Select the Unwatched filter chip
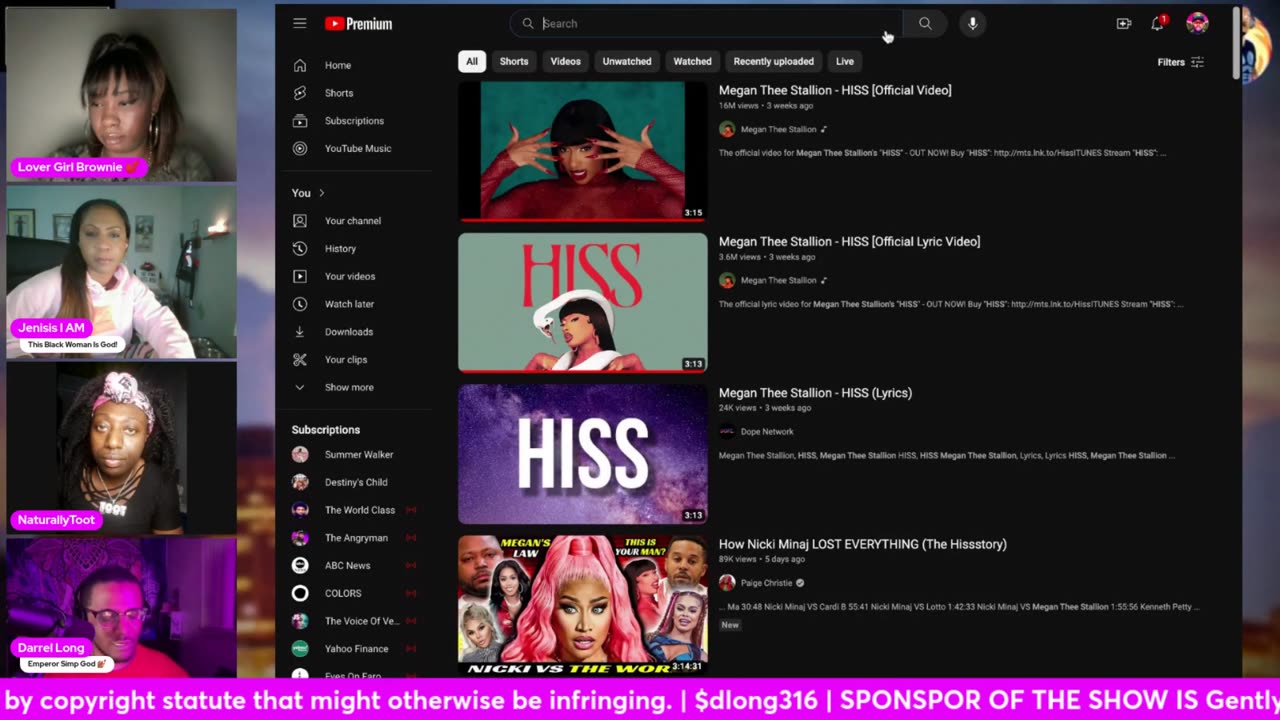 [627, 61]
